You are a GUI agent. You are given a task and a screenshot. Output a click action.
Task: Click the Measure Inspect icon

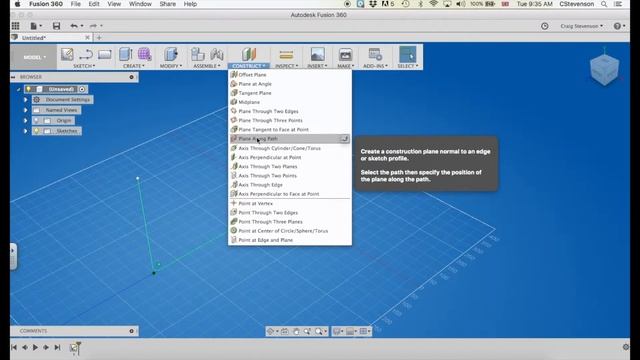pos(286,54)
